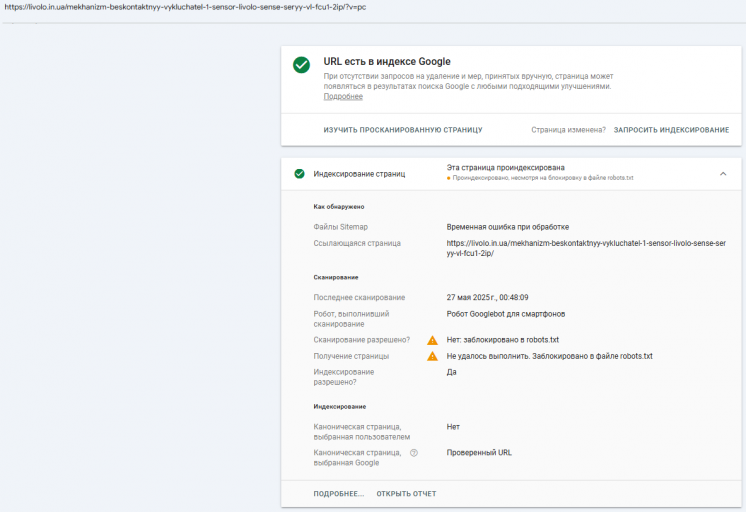Open the Подробнее link under URL description

pyautogui.click(x=343, y=97)
